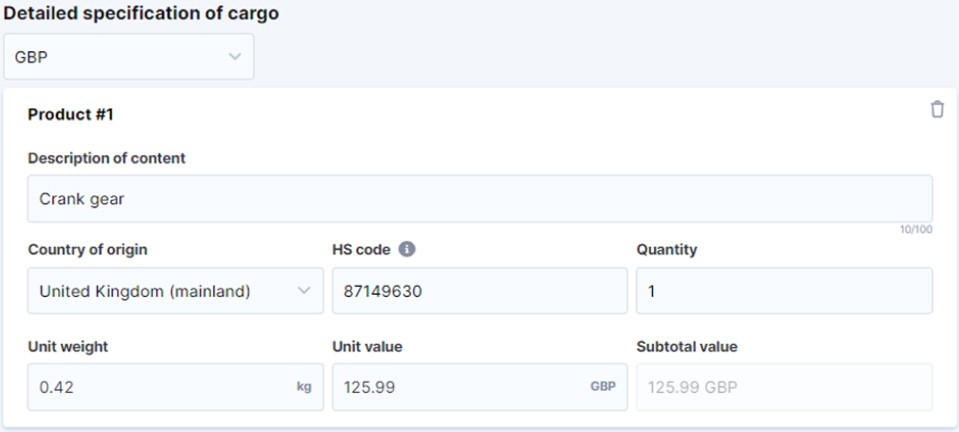Edit the Quantity field
Screen dimensions: 959x432
[x=785, y=291]
